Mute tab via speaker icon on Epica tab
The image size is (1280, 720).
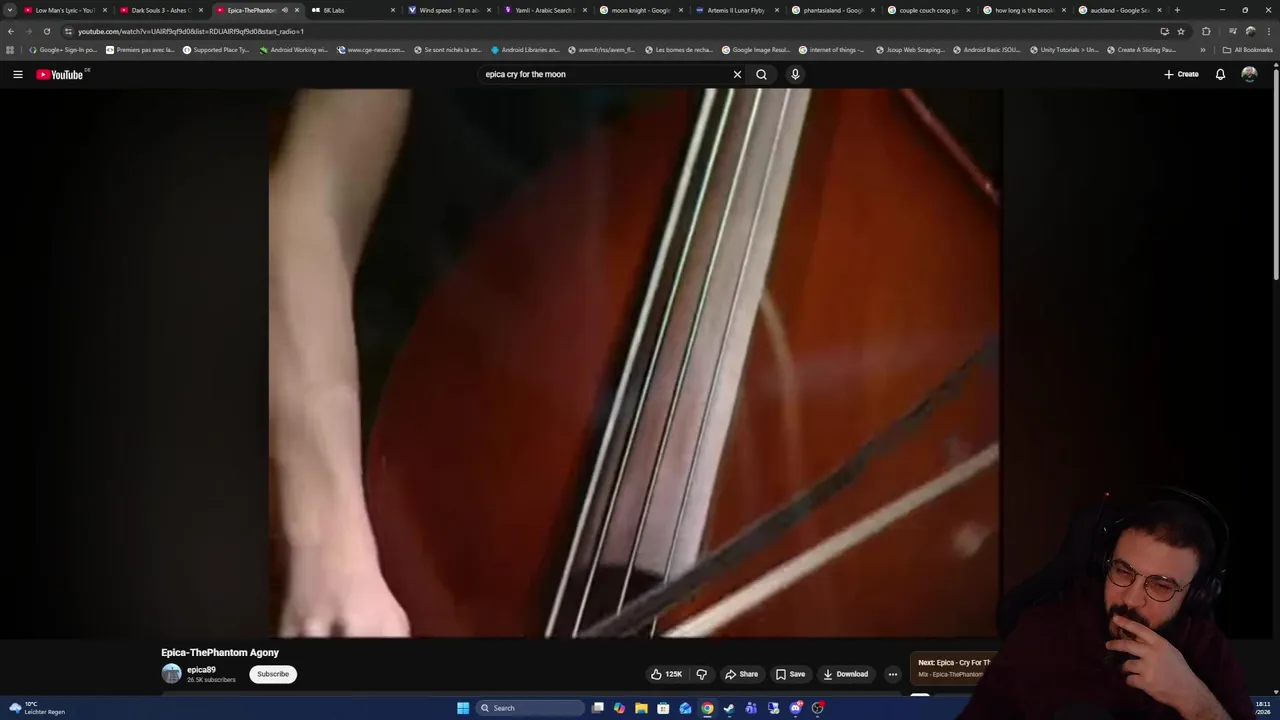pos(284,10)
